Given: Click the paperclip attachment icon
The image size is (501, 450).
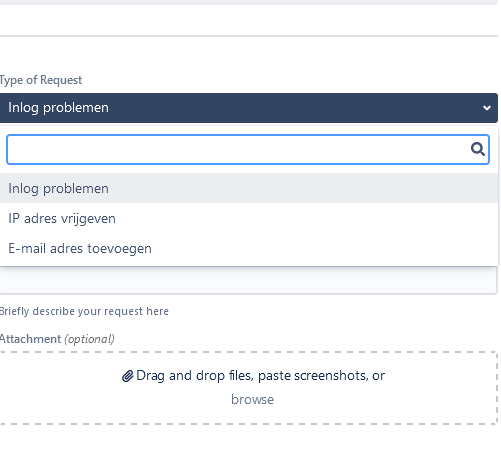Looking at the screenshot, I should pos(127,376).
